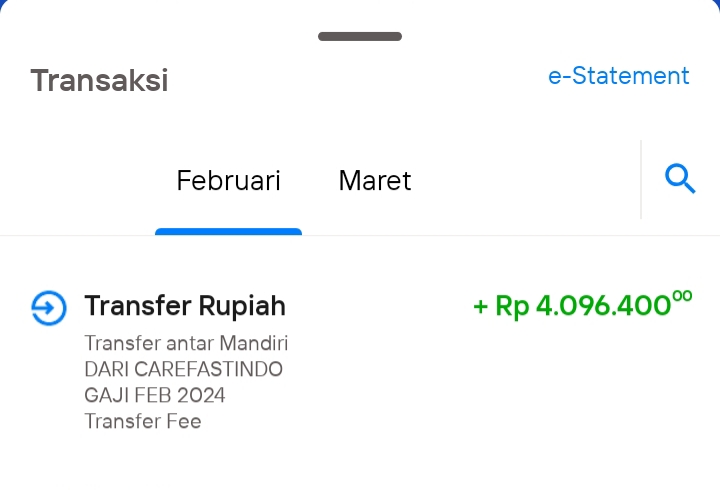Open the e-Statement link
This screenshot has width=720, height=490.
pos(619,76)
